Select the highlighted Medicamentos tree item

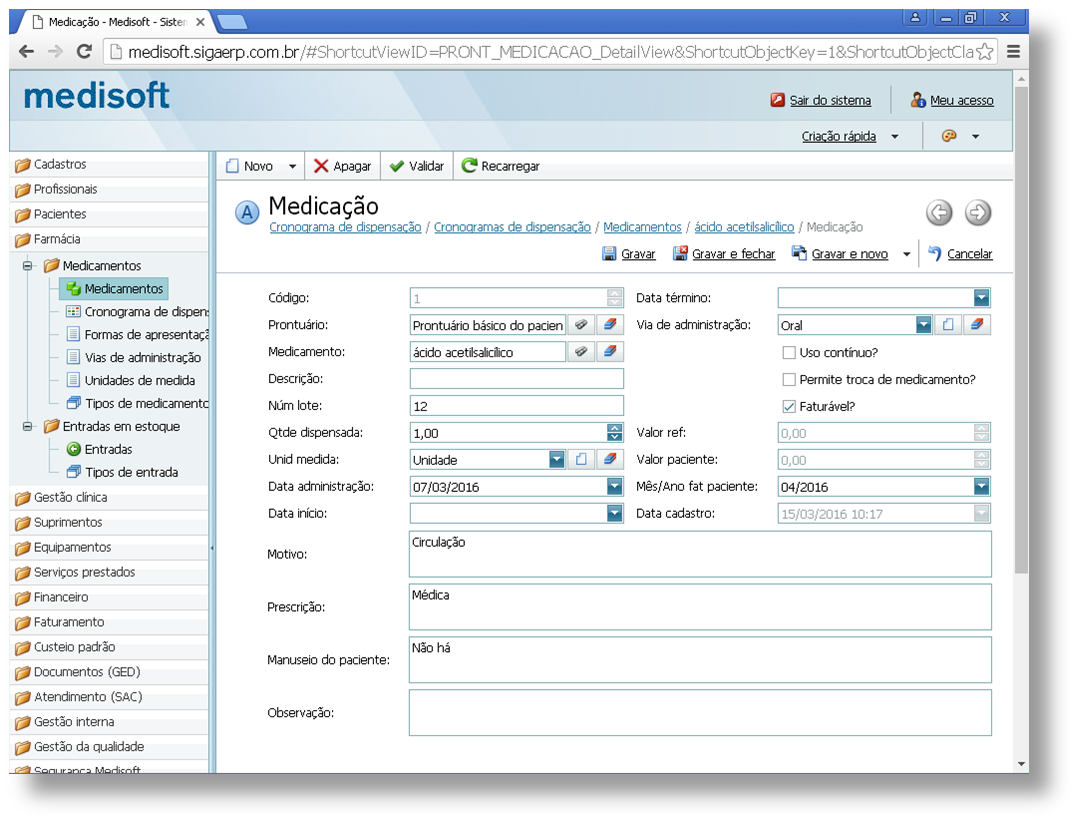pyautogui.click(x=114, y=289)
